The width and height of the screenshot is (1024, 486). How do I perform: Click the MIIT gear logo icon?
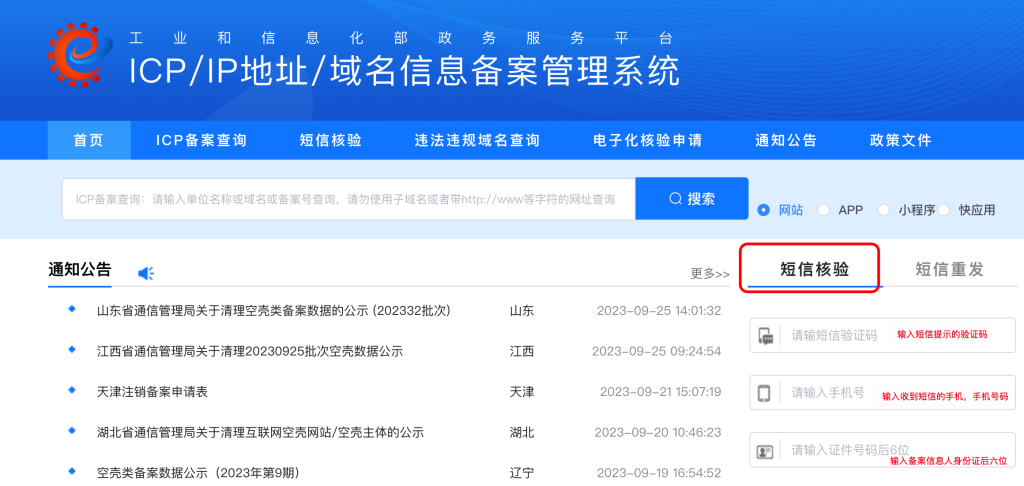click(79, 54)
